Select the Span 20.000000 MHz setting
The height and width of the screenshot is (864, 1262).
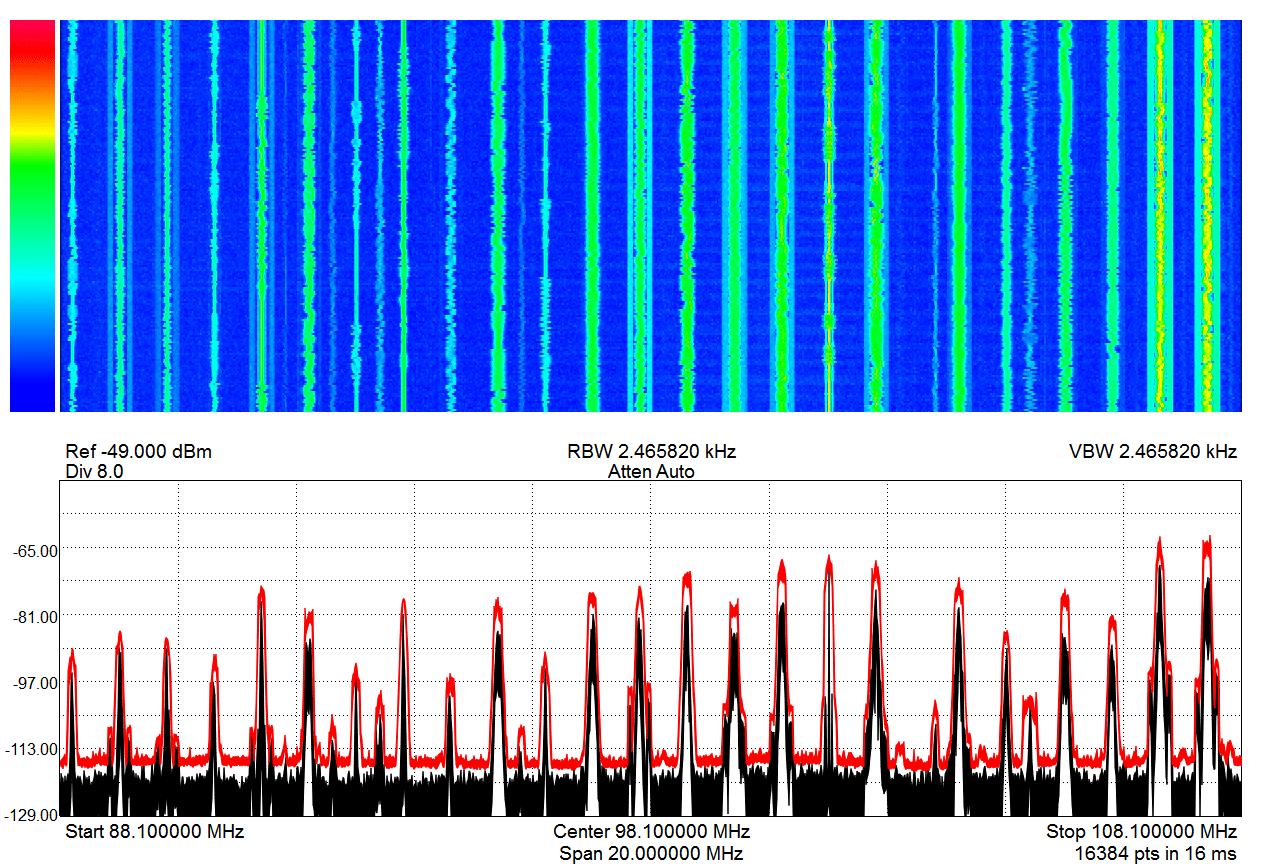click(651, 850)
